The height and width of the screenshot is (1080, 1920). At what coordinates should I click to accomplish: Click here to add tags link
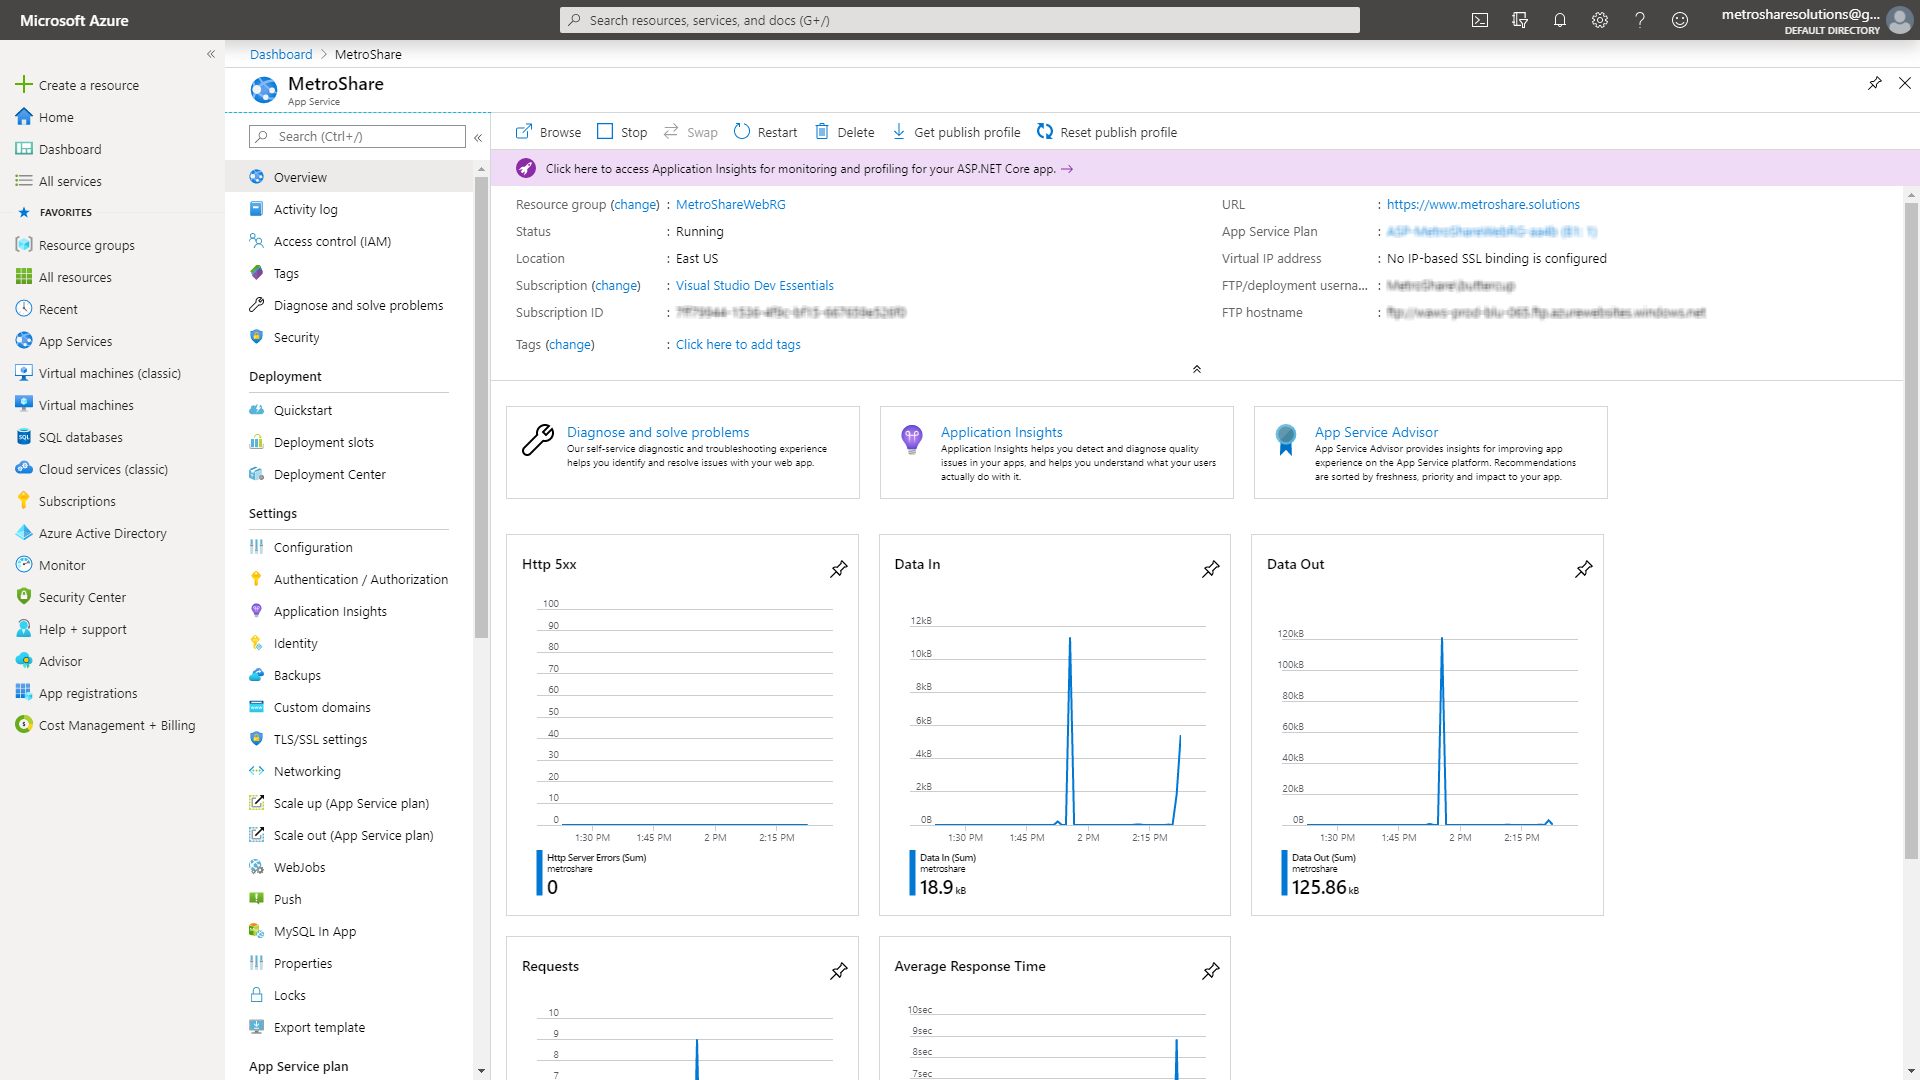click(x=738, y=344)
